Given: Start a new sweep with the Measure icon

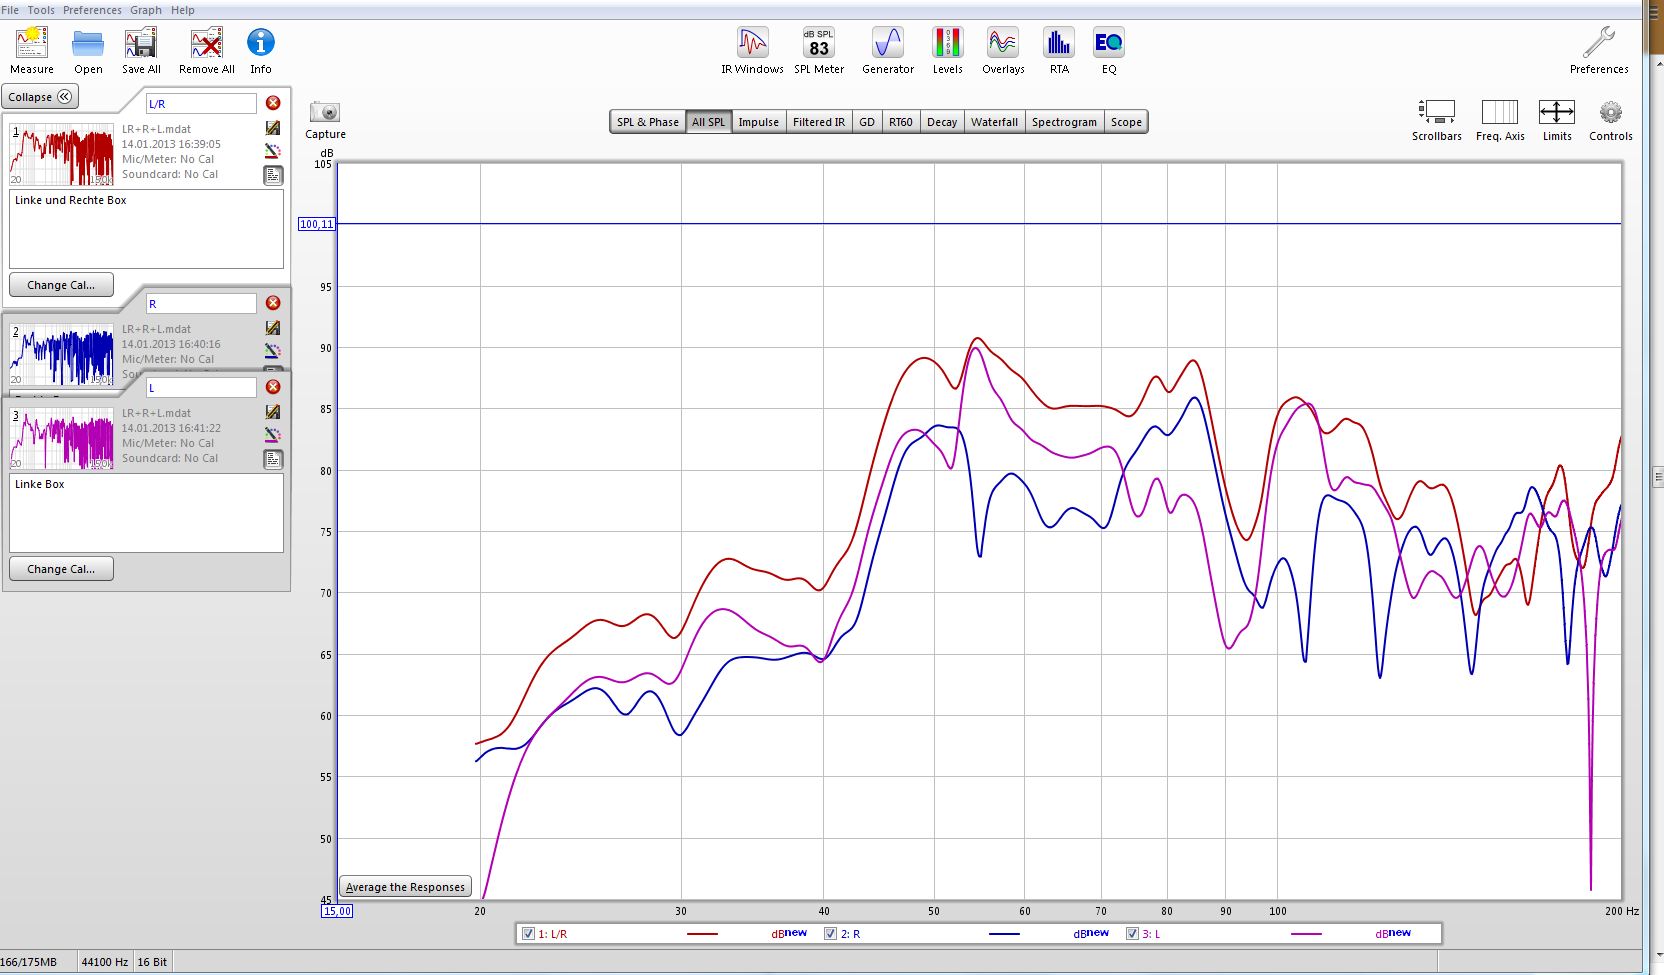Looking at the screenshot, I should click(32, 43).
